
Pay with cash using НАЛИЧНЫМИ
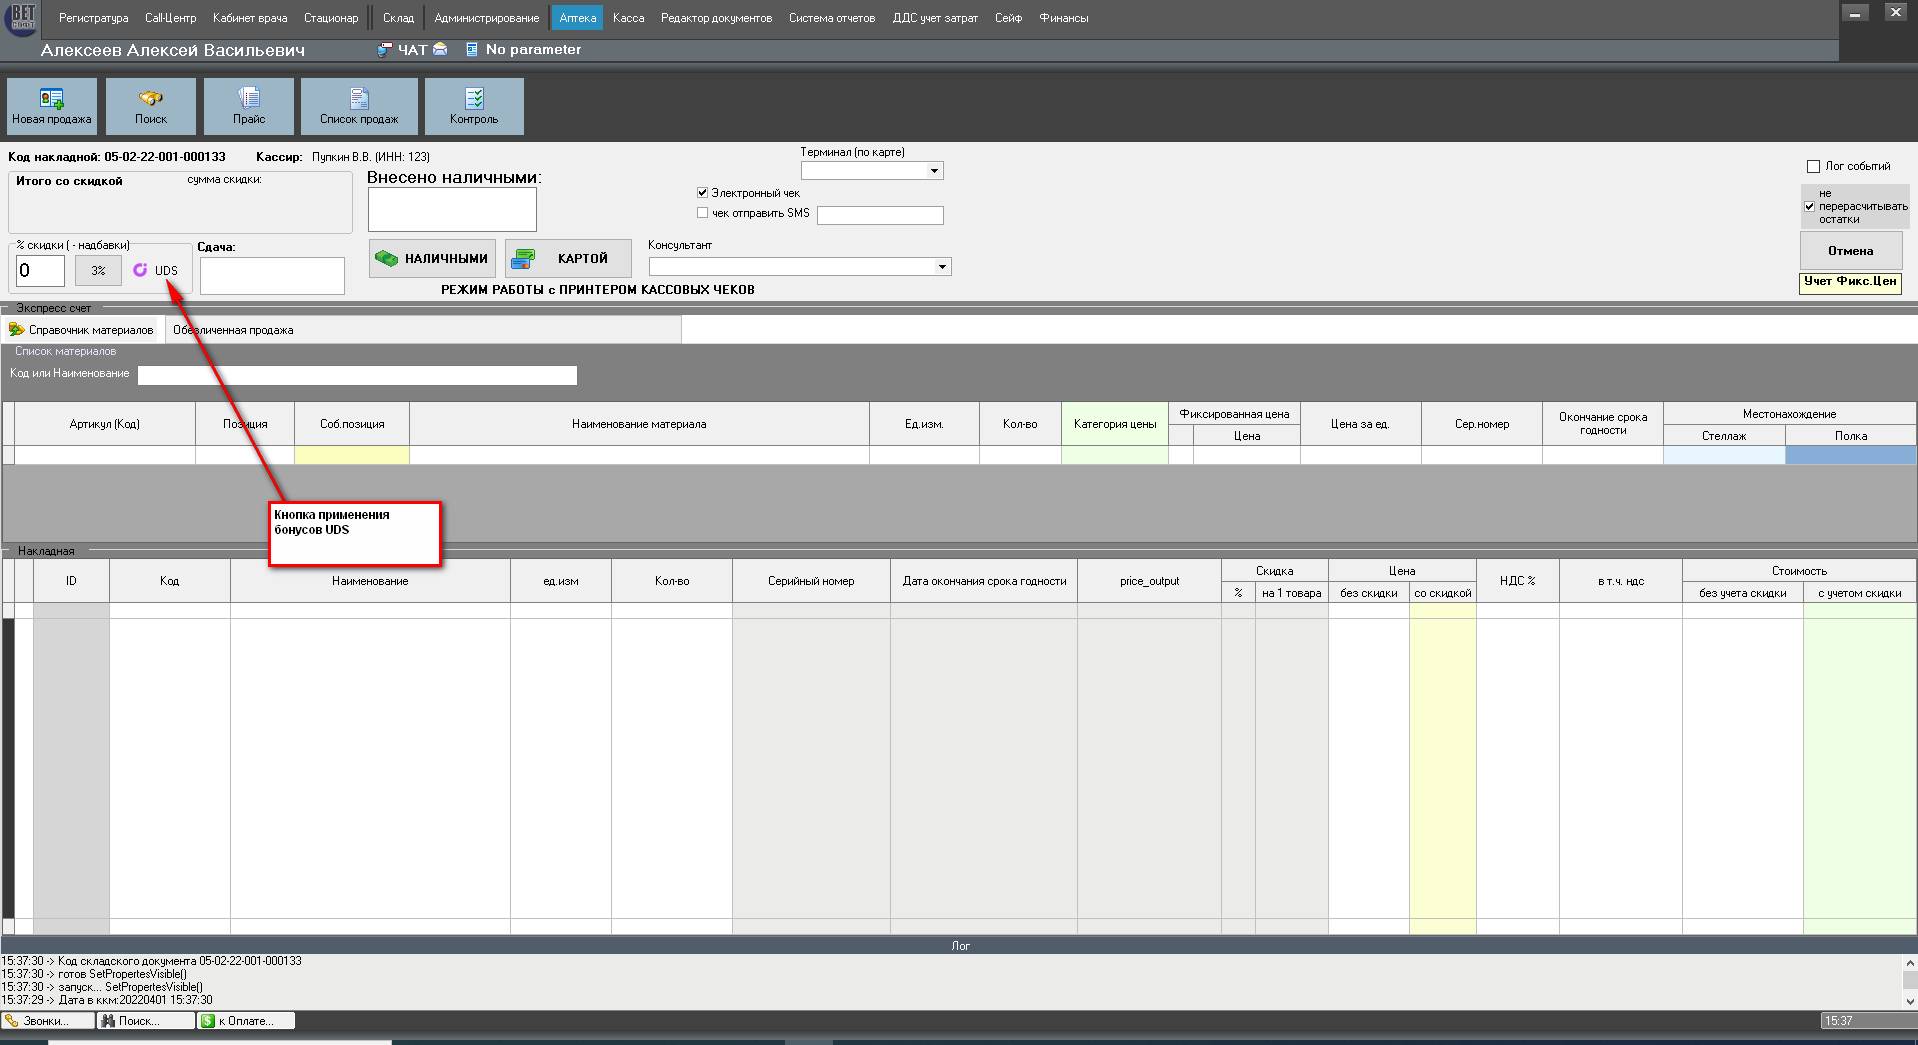[x=432, y=258]
